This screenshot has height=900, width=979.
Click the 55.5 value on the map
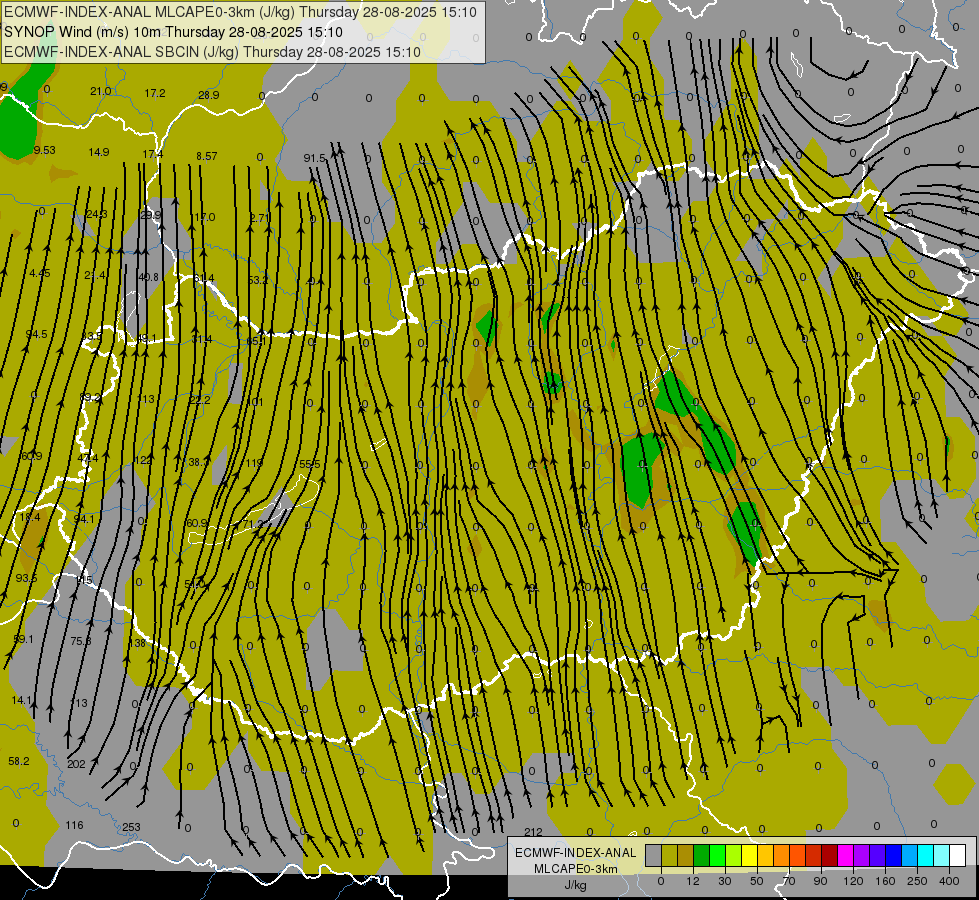tap(310, 464)
